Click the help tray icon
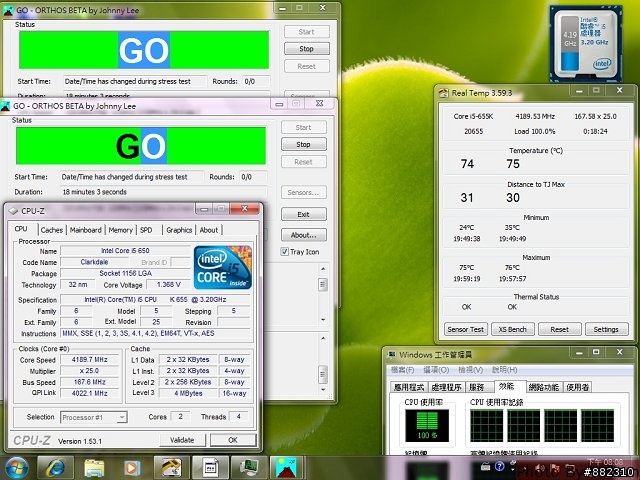 (x=499, y=466)
